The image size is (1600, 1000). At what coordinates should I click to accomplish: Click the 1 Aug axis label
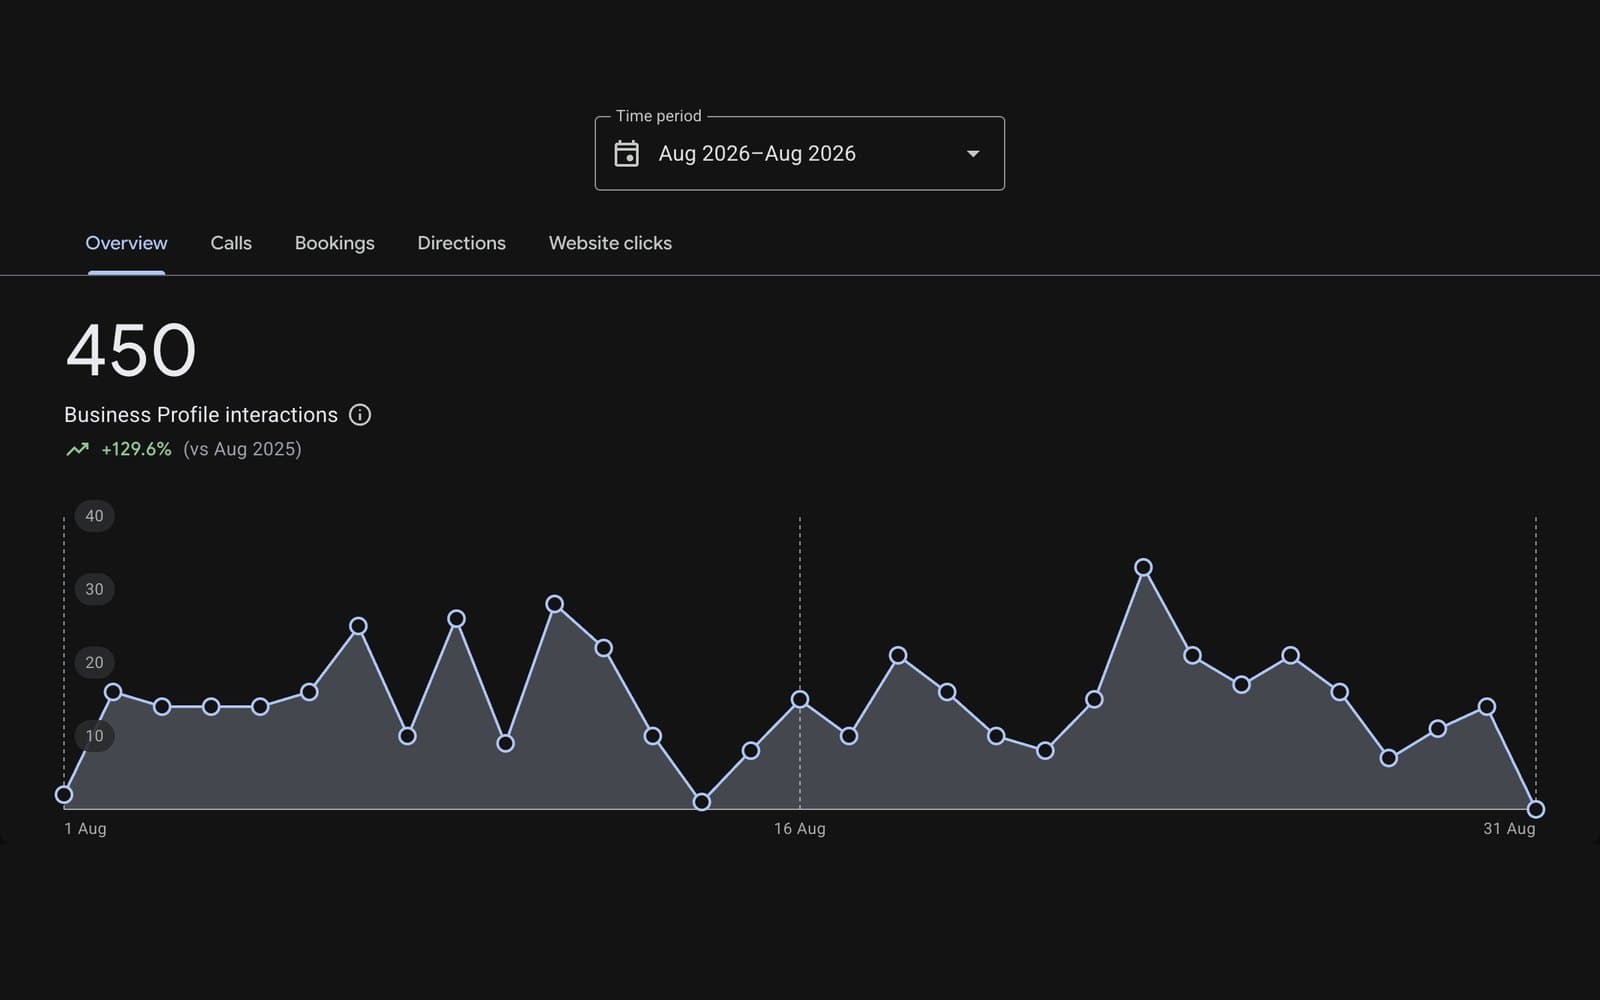(85, 828)
